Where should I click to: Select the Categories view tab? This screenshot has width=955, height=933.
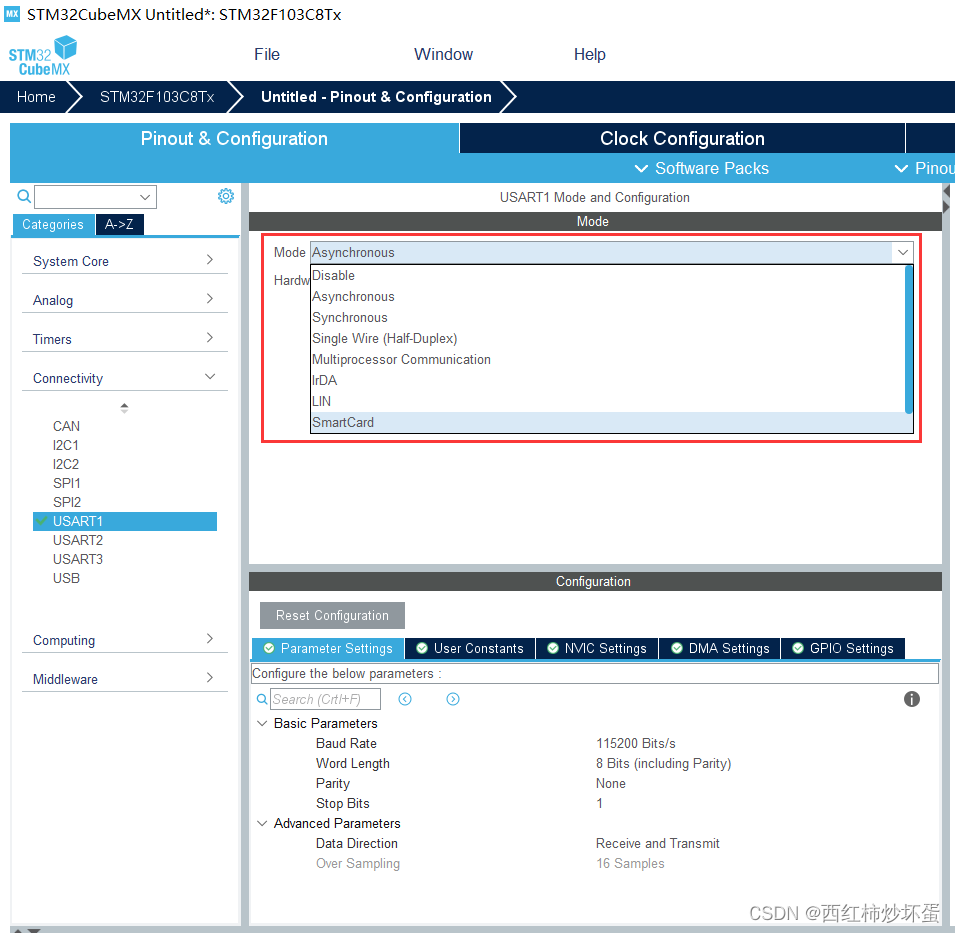[53, 225]
